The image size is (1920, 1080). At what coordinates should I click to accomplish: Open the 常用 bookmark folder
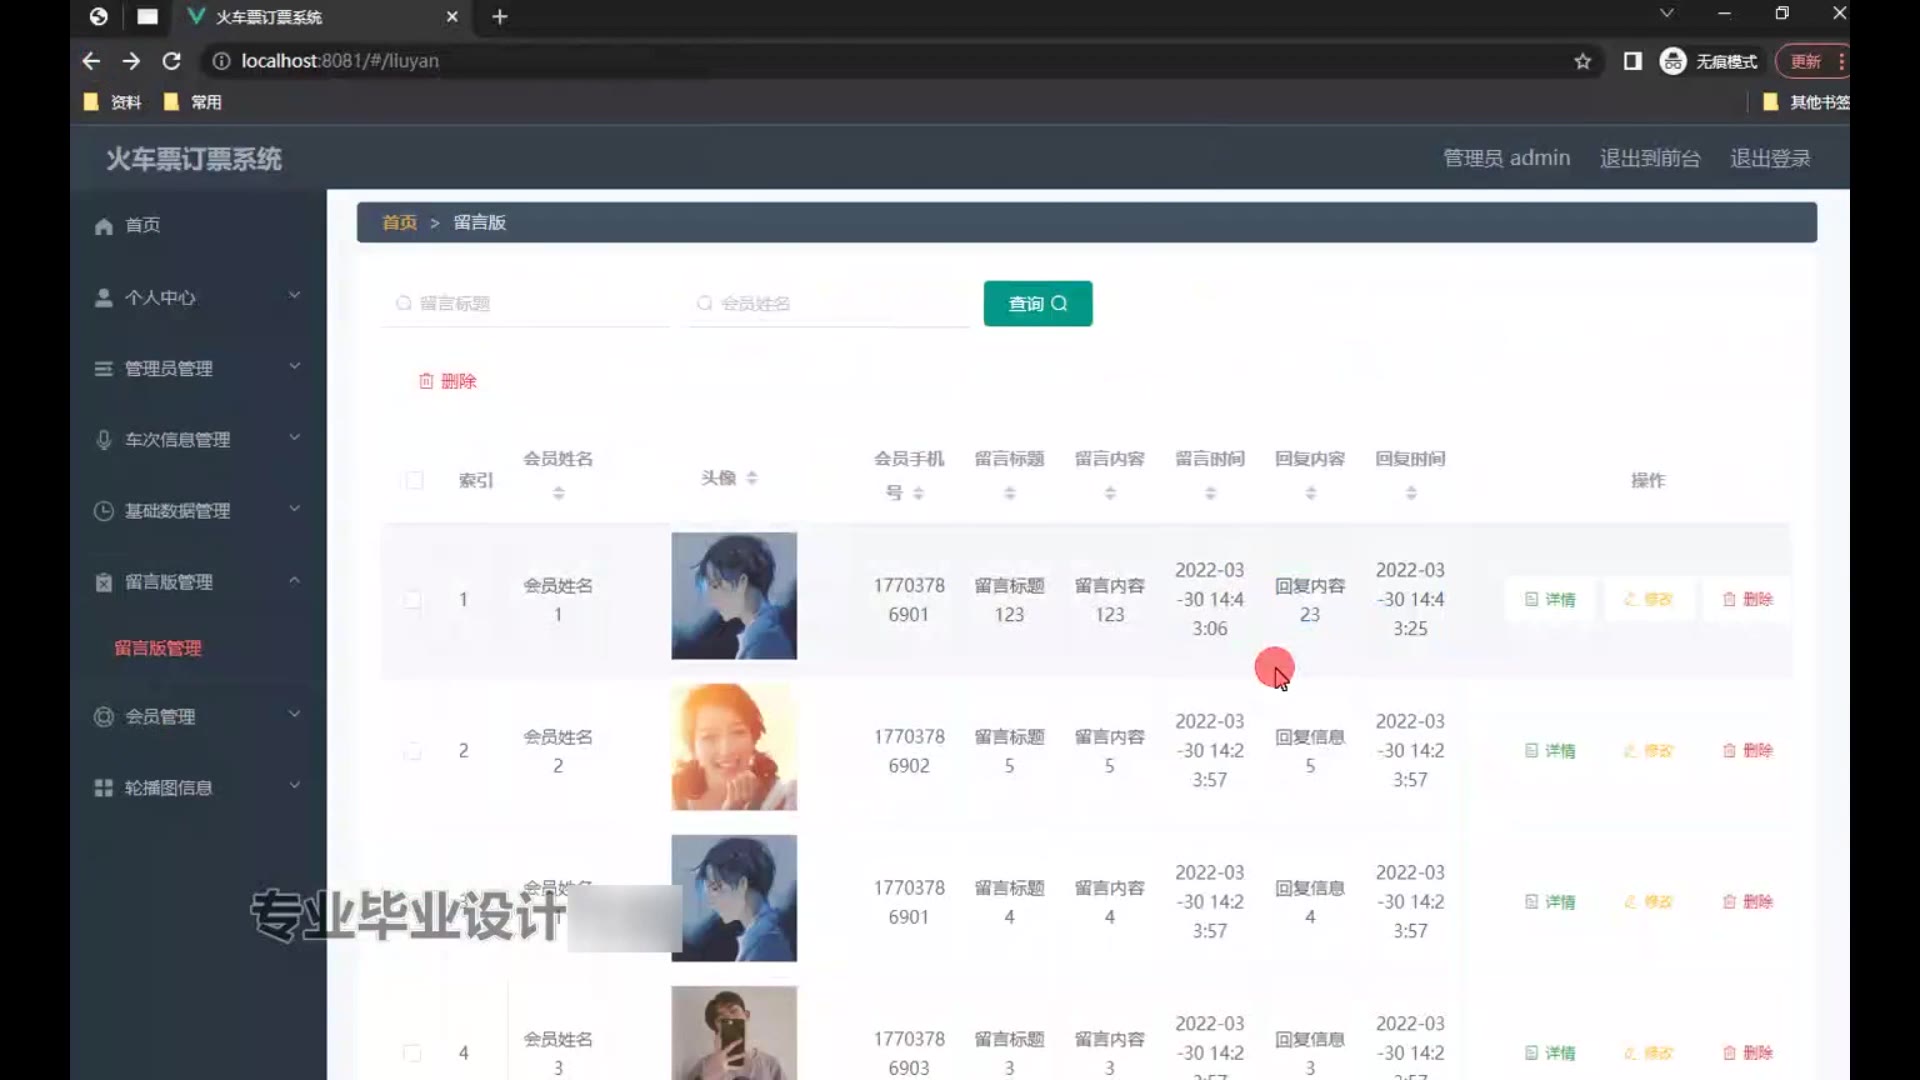click(192, 102)
